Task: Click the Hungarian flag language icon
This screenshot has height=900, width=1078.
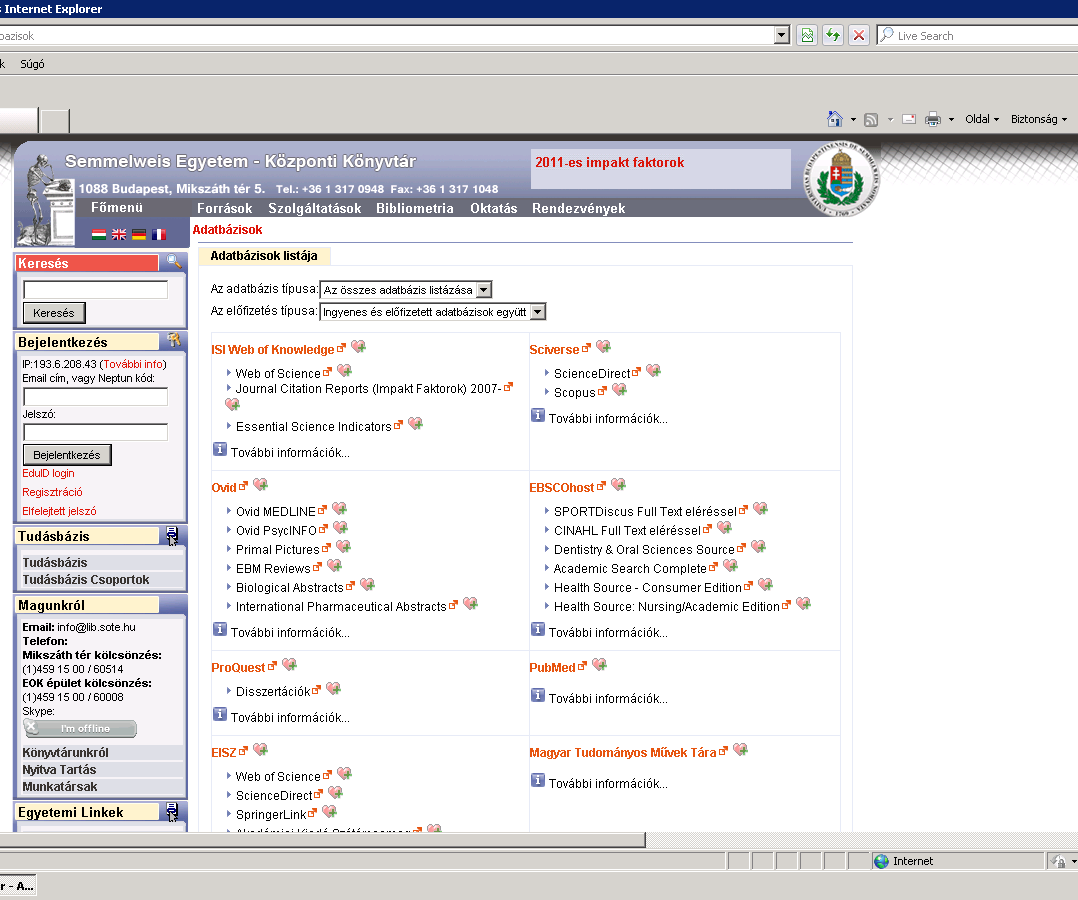Action: [99, 234]
